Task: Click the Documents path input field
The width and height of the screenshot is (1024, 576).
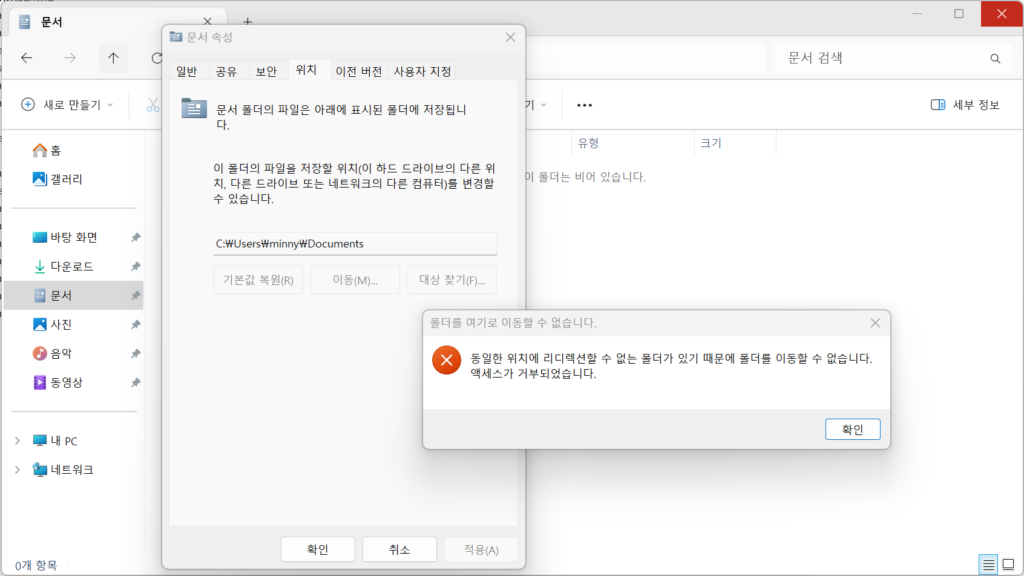Action: tap(355, 244)
